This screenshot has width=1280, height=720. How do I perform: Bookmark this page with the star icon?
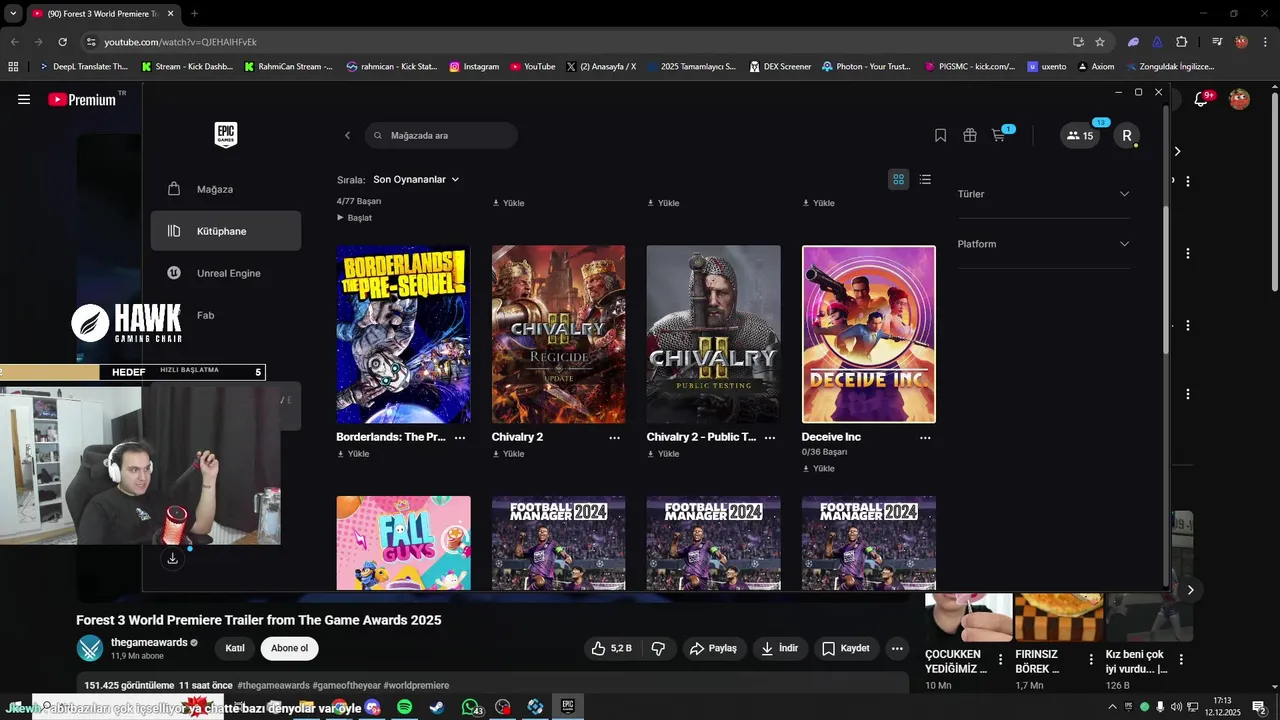pyautogui.click(x=1100, y=42)
